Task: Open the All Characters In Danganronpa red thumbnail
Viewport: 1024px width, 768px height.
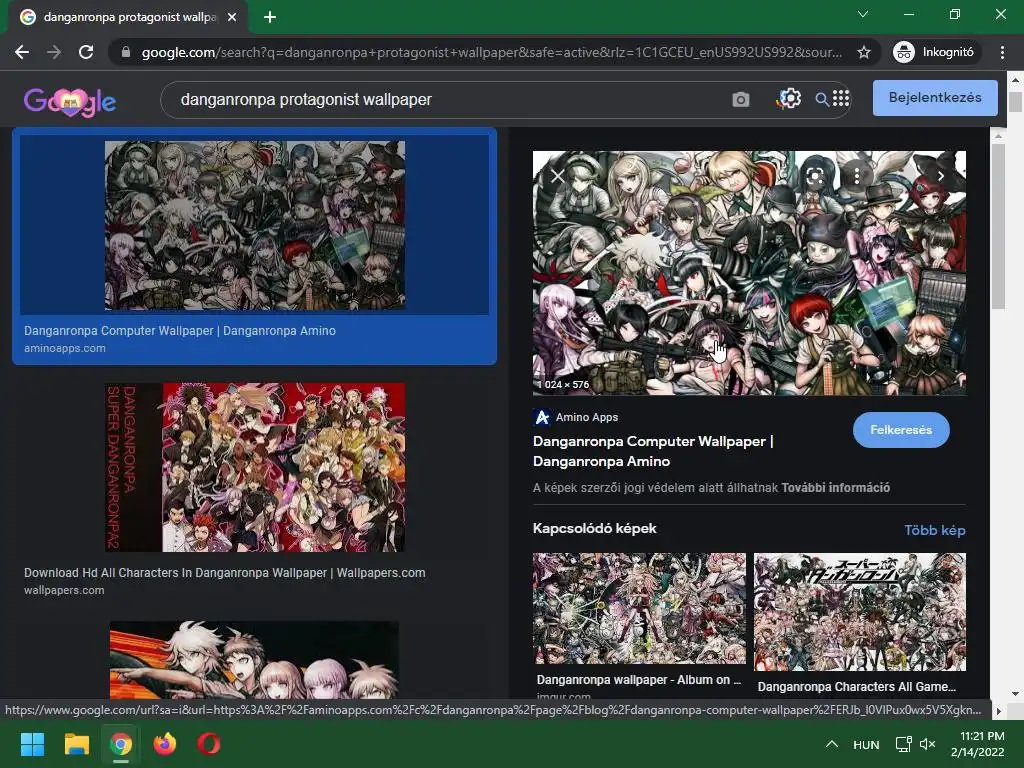Action: 255,468
